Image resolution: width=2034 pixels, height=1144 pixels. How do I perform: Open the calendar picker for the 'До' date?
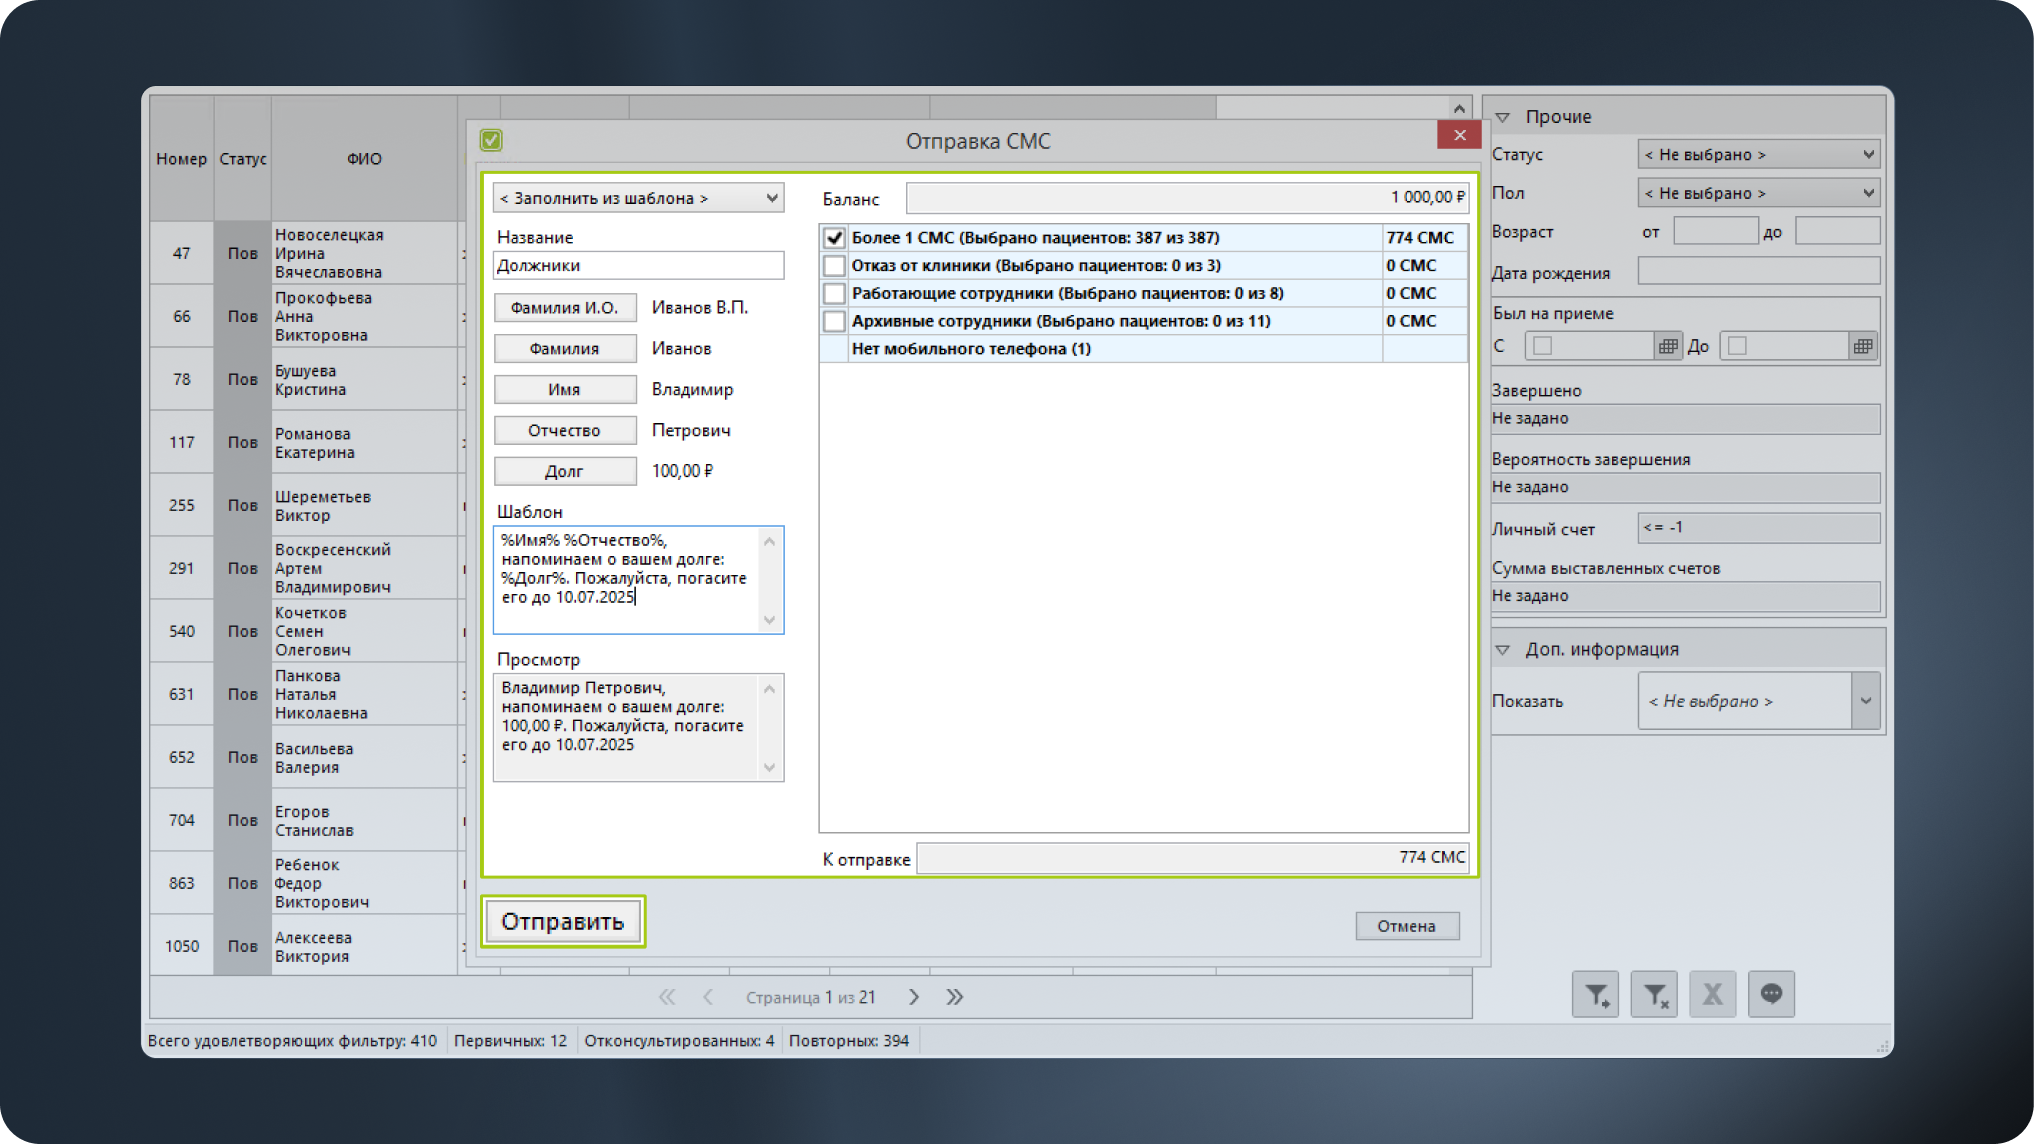[1862, 346]
